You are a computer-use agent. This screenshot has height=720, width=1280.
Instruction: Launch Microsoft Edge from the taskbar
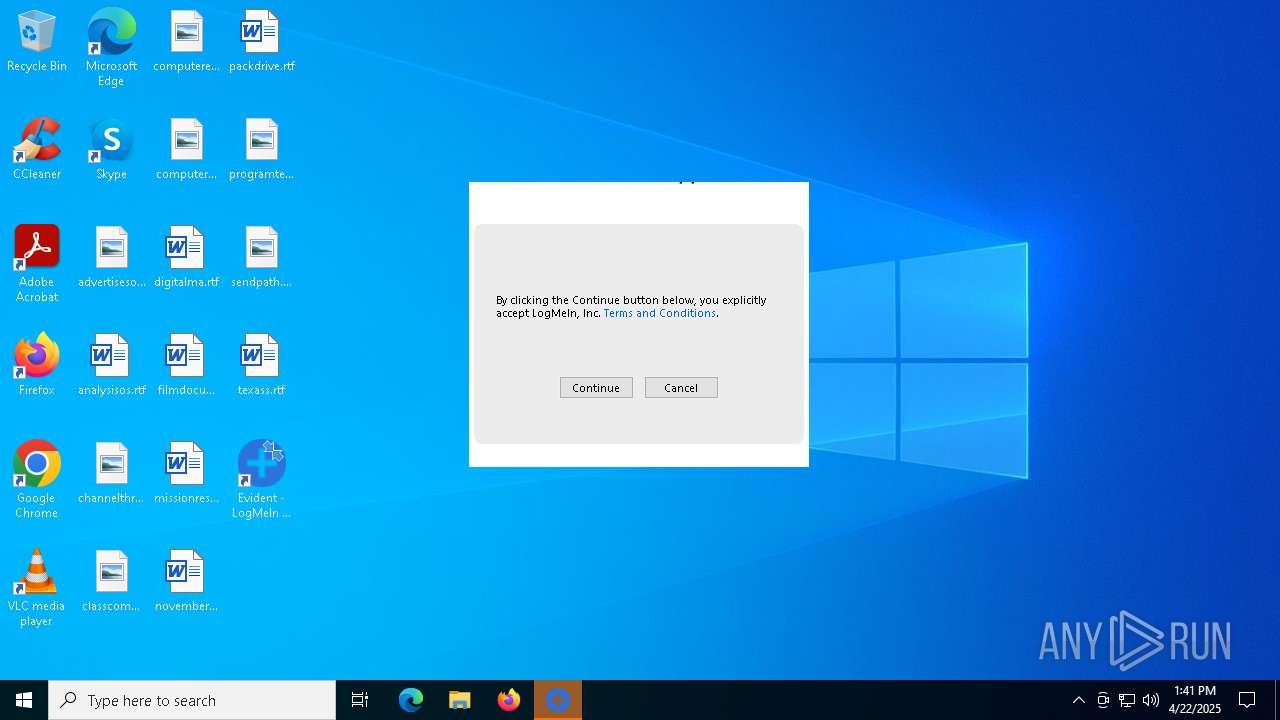pos(411,700)
